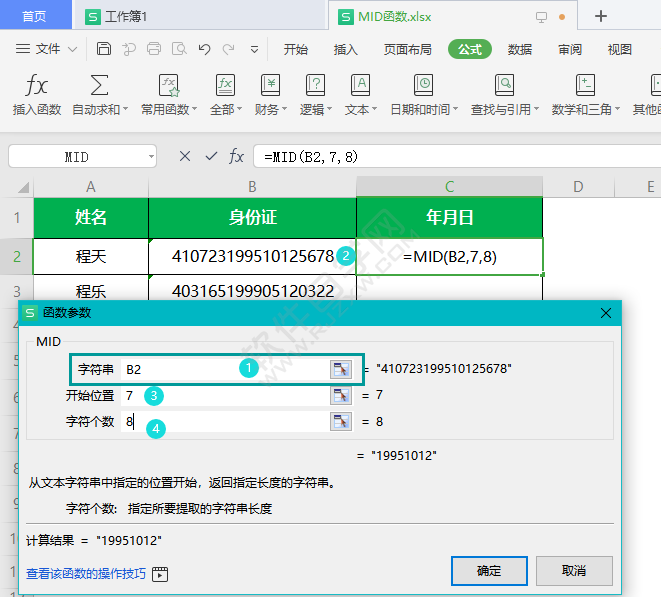The image size is (661, 597).
Task: Expand the 逻辑 dropdown arrow
Action: point(329,109)
